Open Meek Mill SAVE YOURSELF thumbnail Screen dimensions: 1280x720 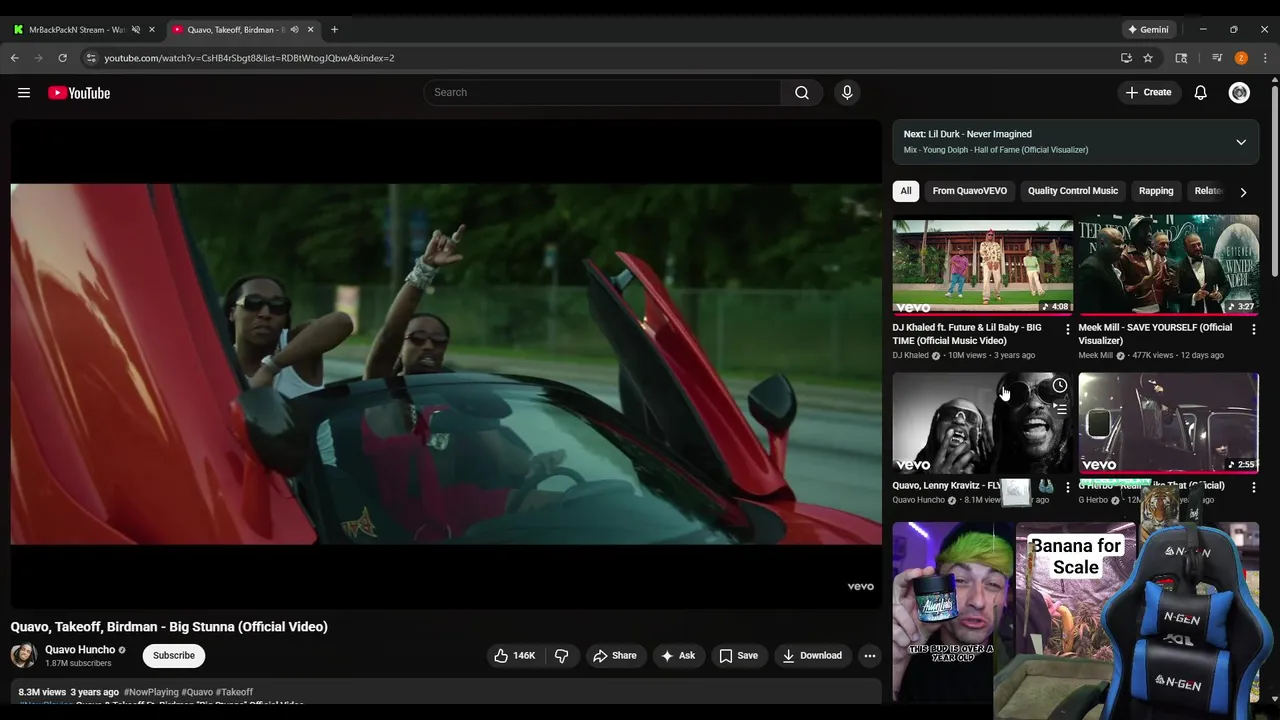pos(1168,265)
